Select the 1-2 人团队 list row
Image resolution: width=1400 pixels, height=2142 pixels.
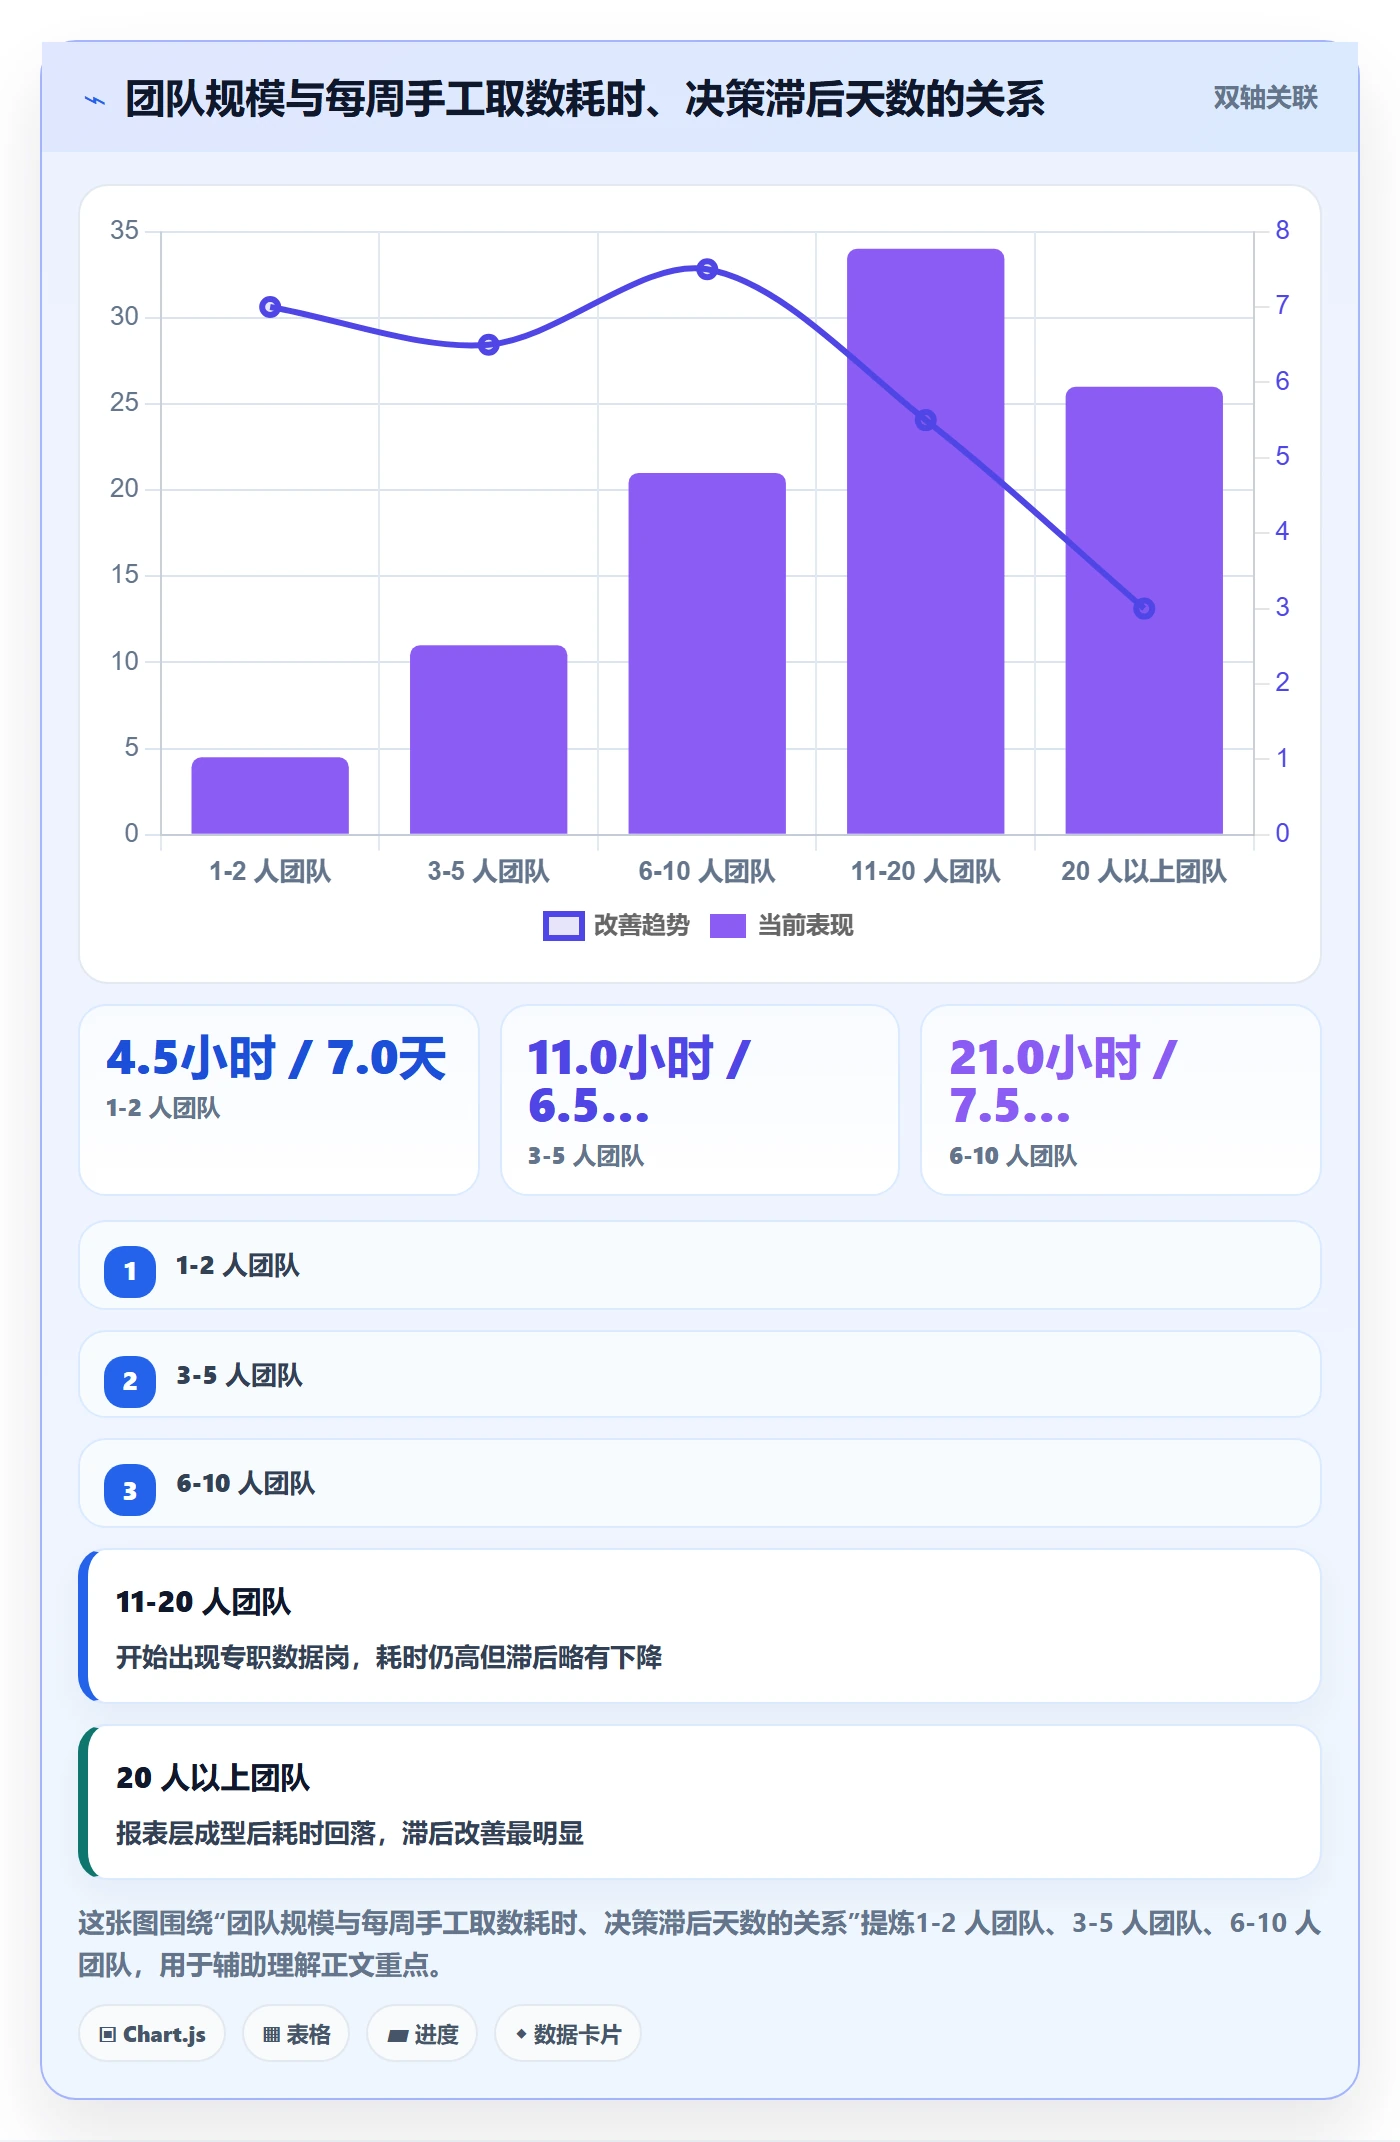pyautogui.click(x=700, y=1265)
